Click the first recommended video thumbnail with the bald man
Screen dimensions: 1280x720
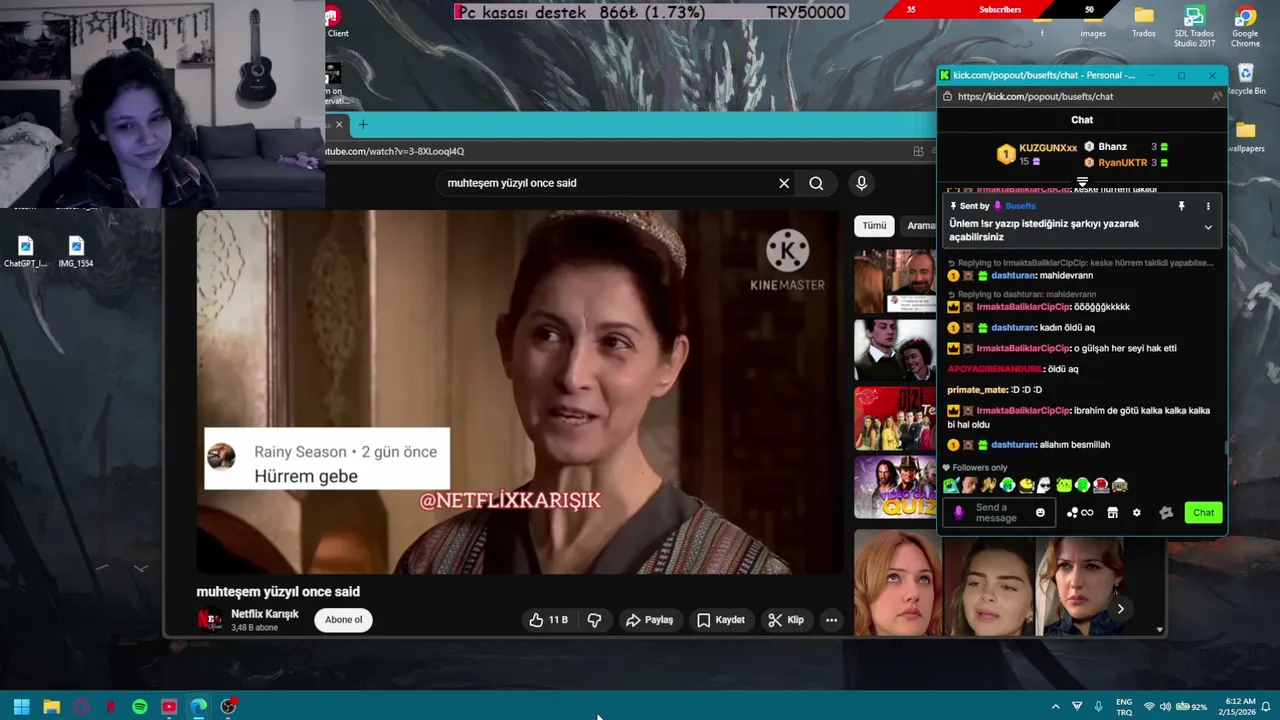tap(895, 279)
